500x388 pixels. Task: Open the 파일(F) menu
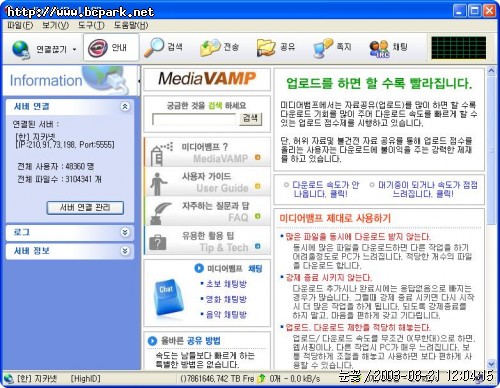[x=20, y=25]
